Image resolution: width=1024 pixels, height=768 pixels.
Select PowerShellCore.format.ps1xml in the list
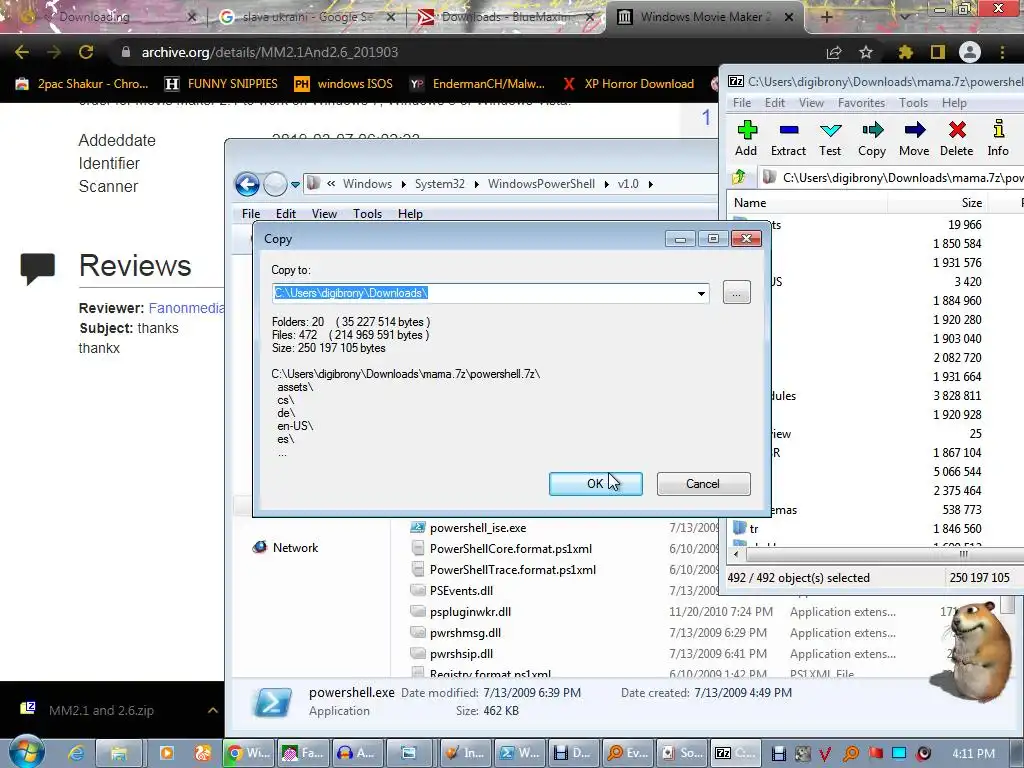tap(501, 549)
